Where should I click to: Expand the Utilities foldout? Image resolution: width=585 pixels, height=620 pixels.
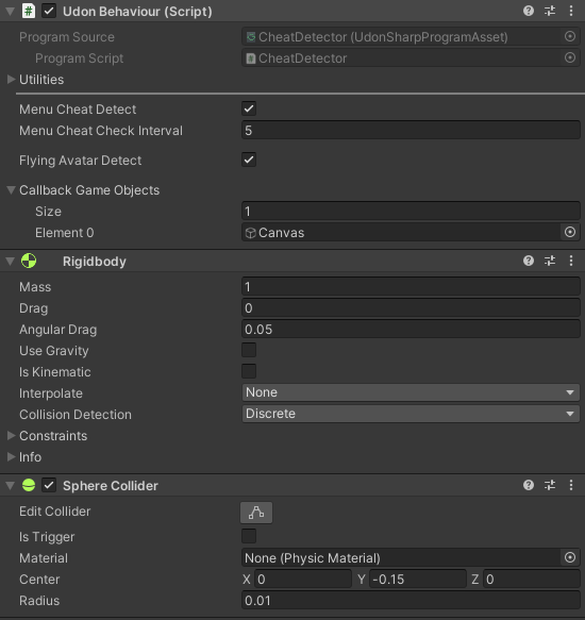click(11, 79)
